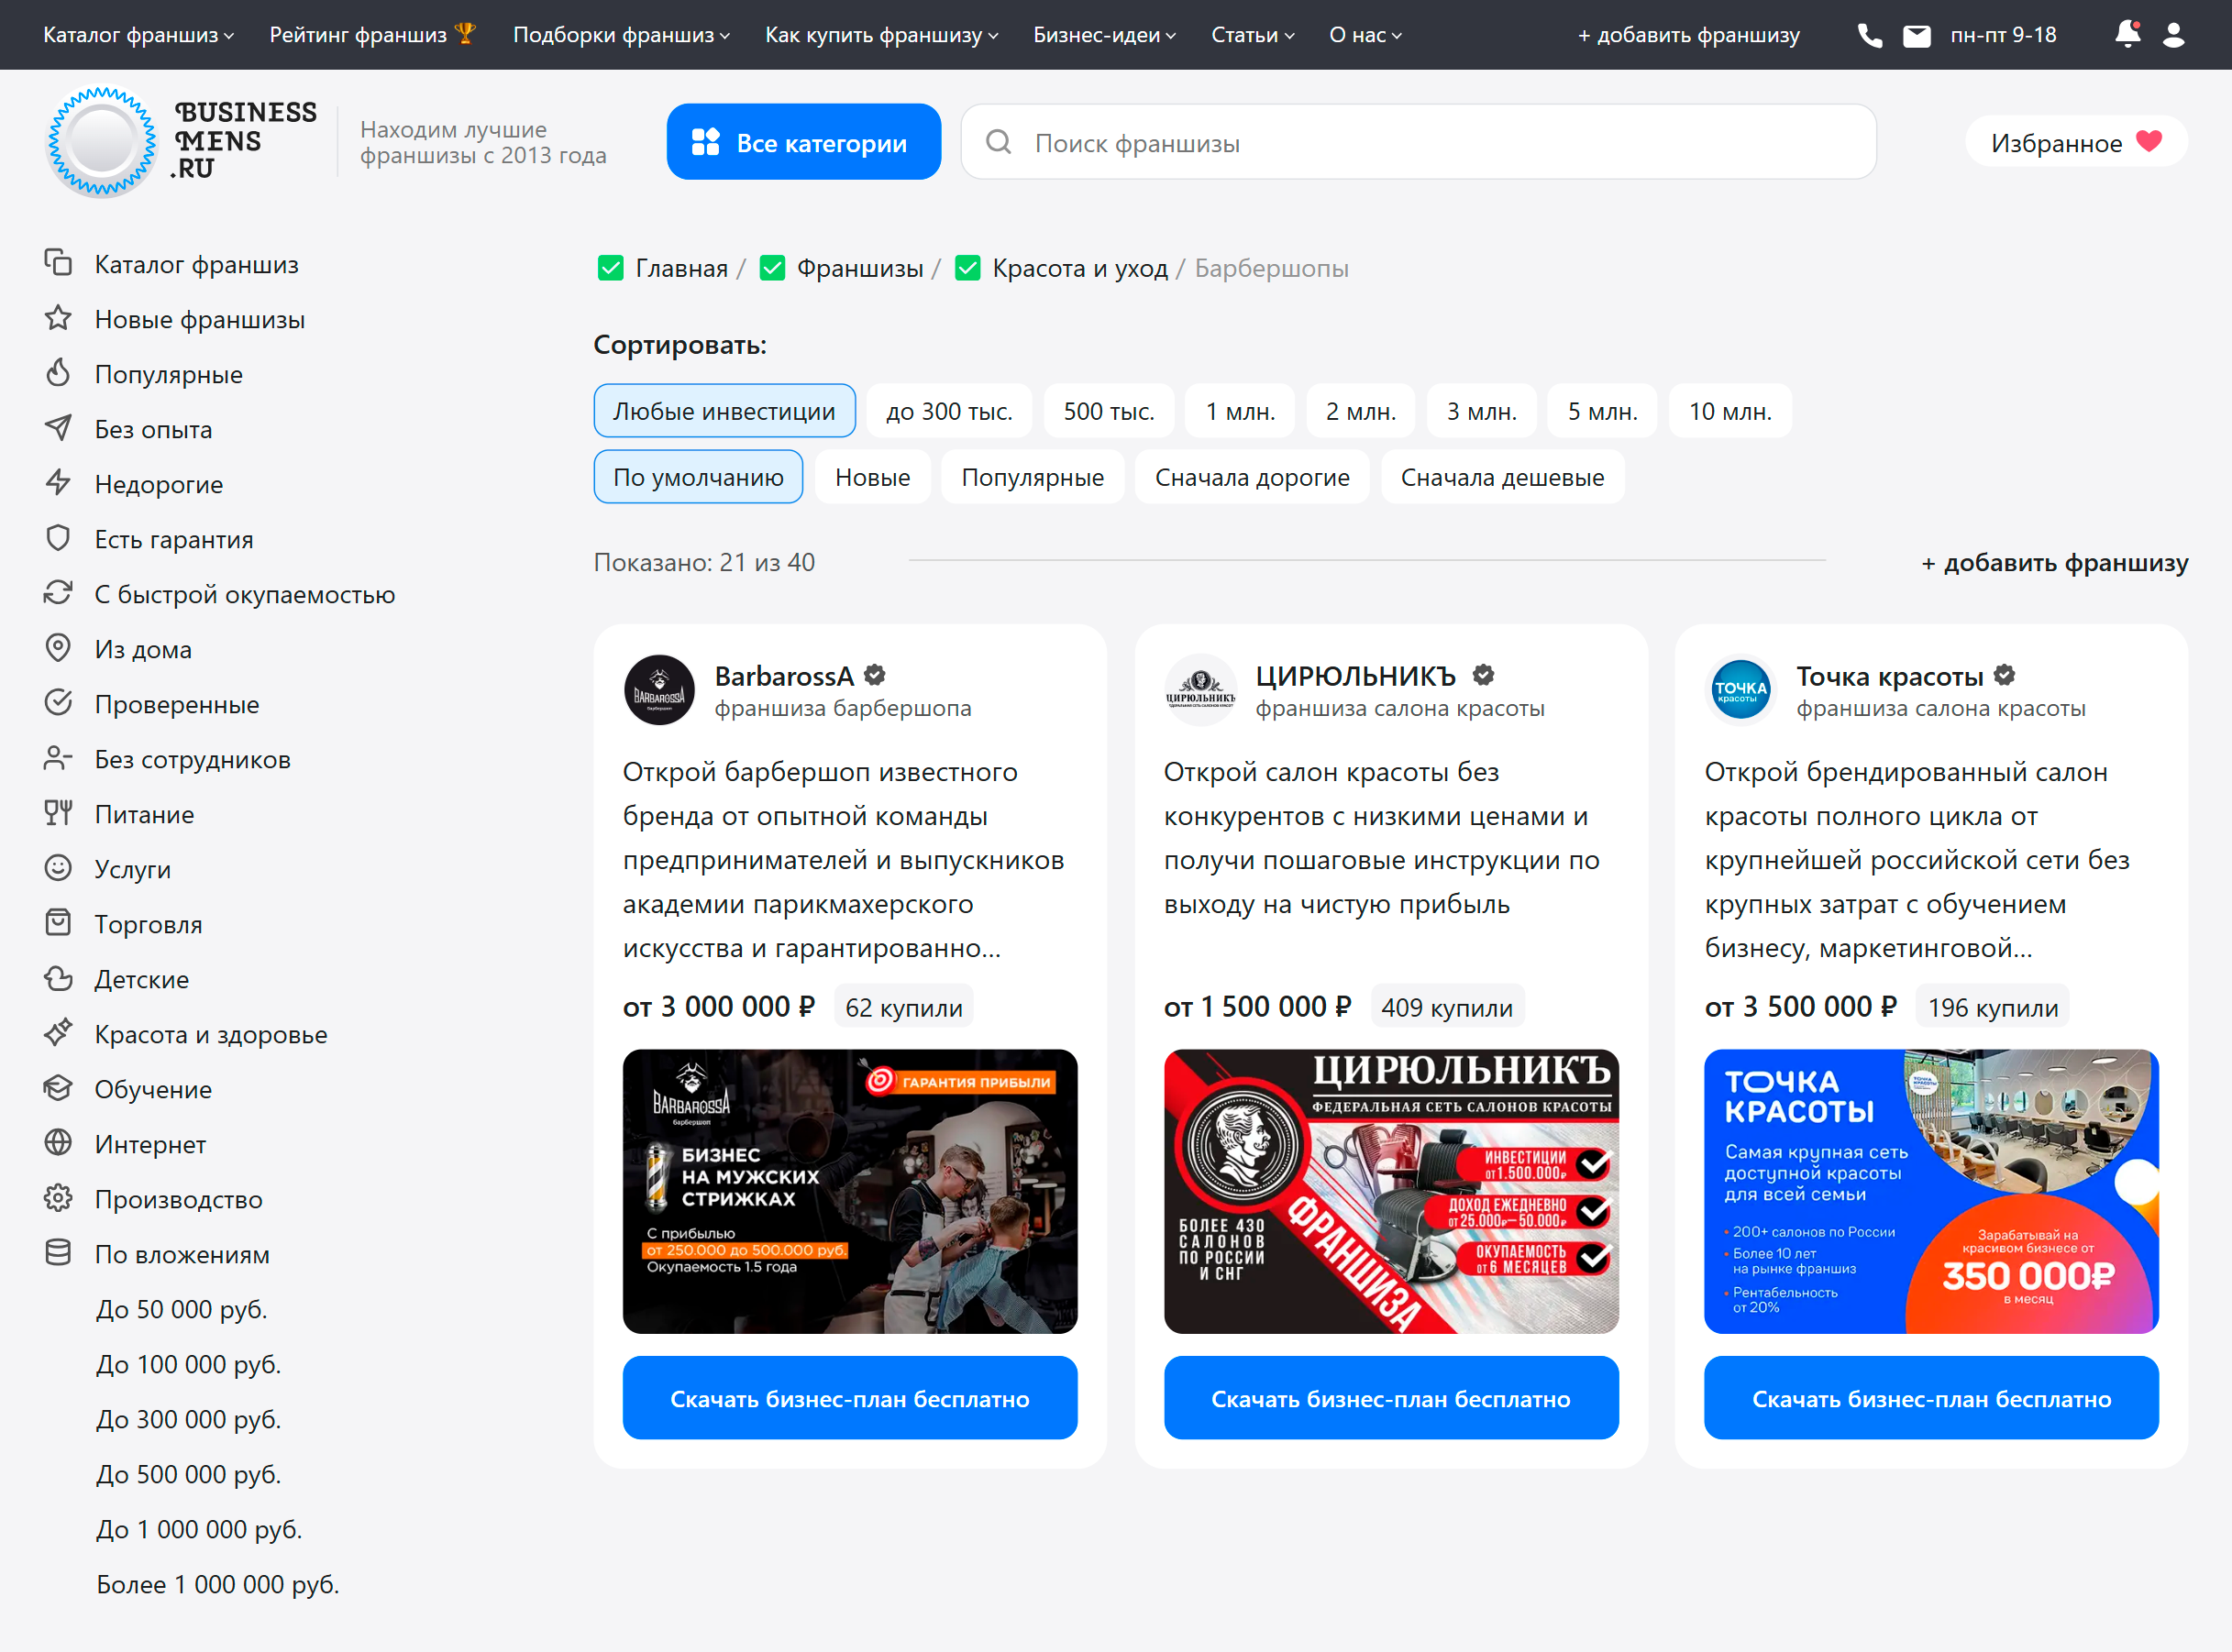The height and width of the screenshot is (1652, 2232).
Task: Click the heart icon in Избранное
Action: coord(2149,141)
